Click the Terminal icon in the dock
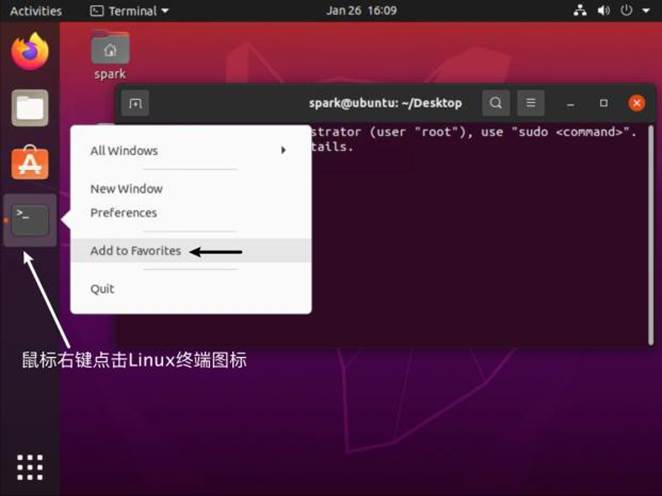The image size is (662, 496). pos(30,220)
